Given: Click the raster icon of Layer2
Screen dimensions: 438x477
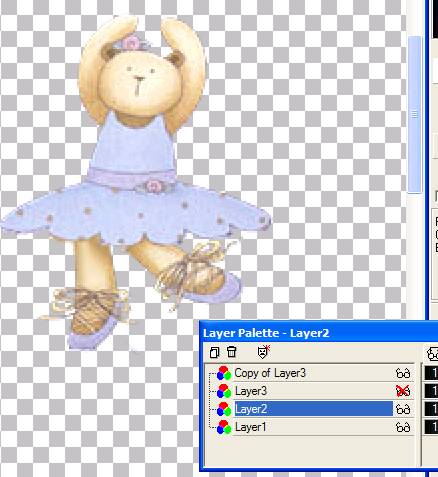Looking at the screenshot, I should click(x=224, y=409).
